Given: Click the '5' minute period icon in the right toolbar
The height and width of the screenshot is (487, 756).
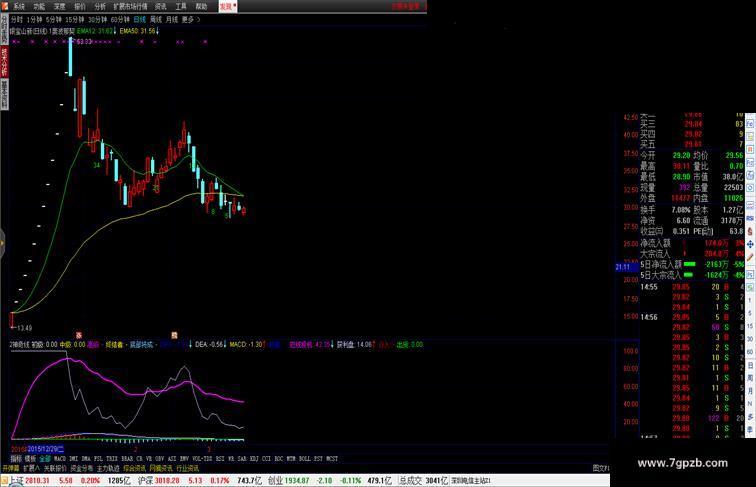Looking at the screenshot, I should (750, 313).
